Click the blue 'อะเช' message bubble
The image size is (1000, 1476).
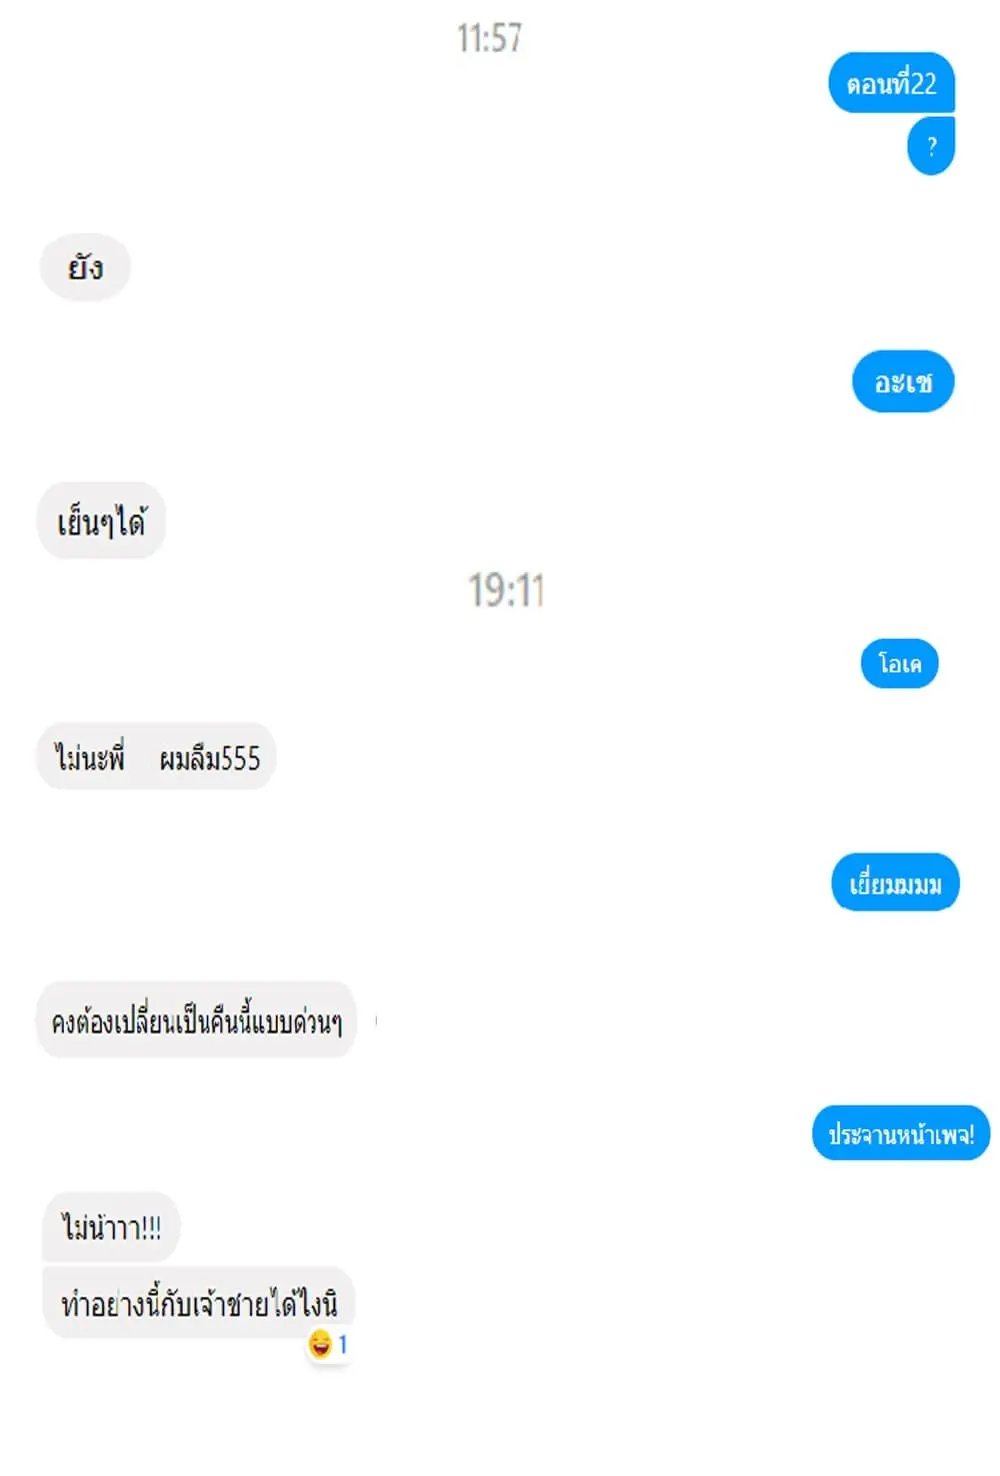(903, 381)
